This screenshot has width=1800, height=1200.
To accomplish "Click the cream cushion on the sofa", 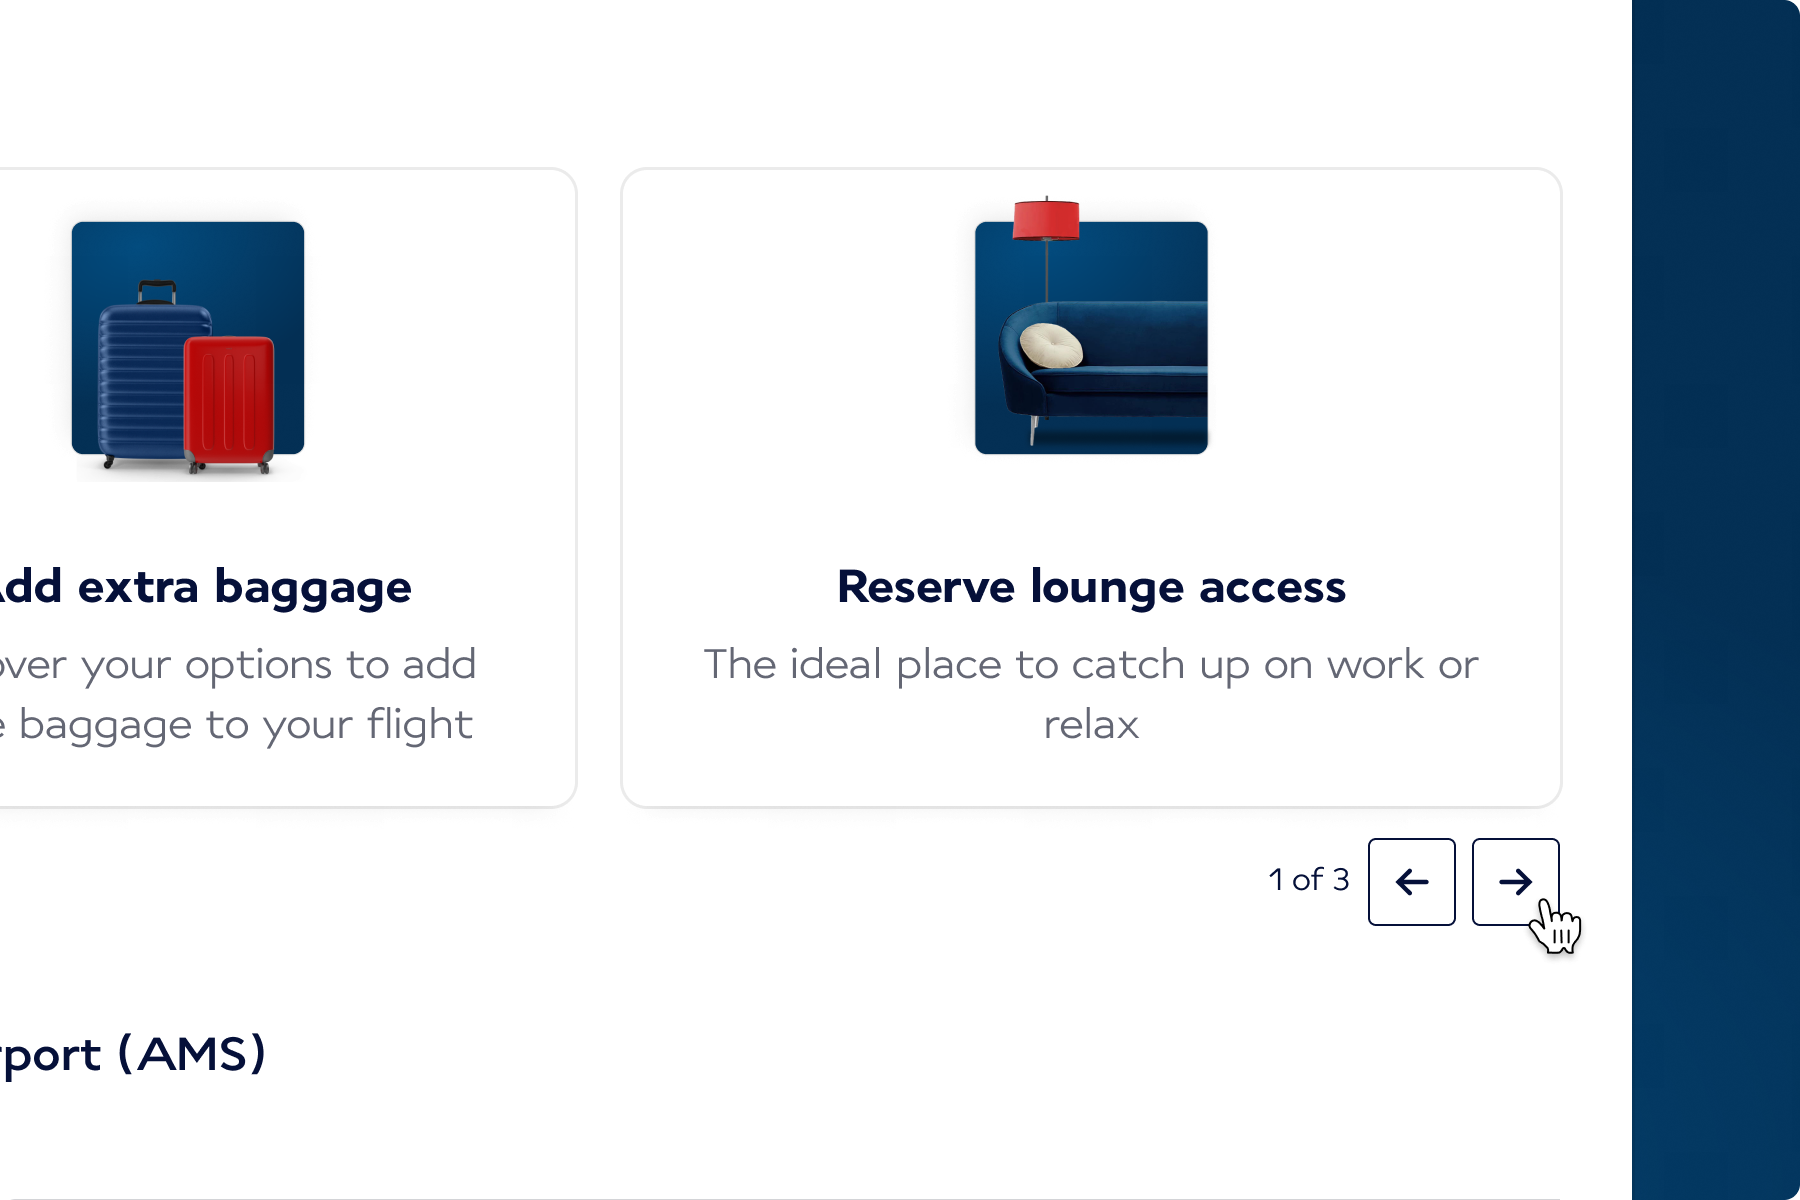I will [x=1051, y=346].
